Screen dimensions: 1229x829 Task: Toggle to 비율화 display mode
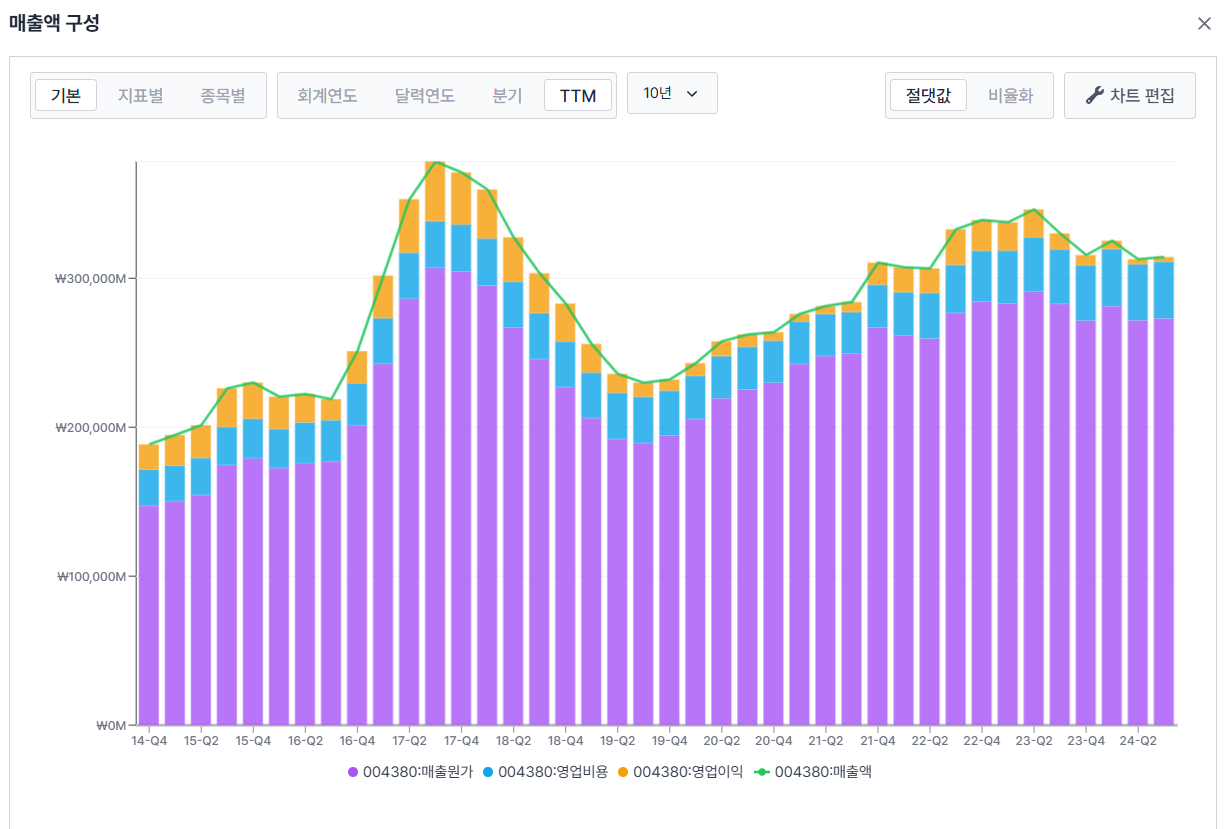point(1010,96)
